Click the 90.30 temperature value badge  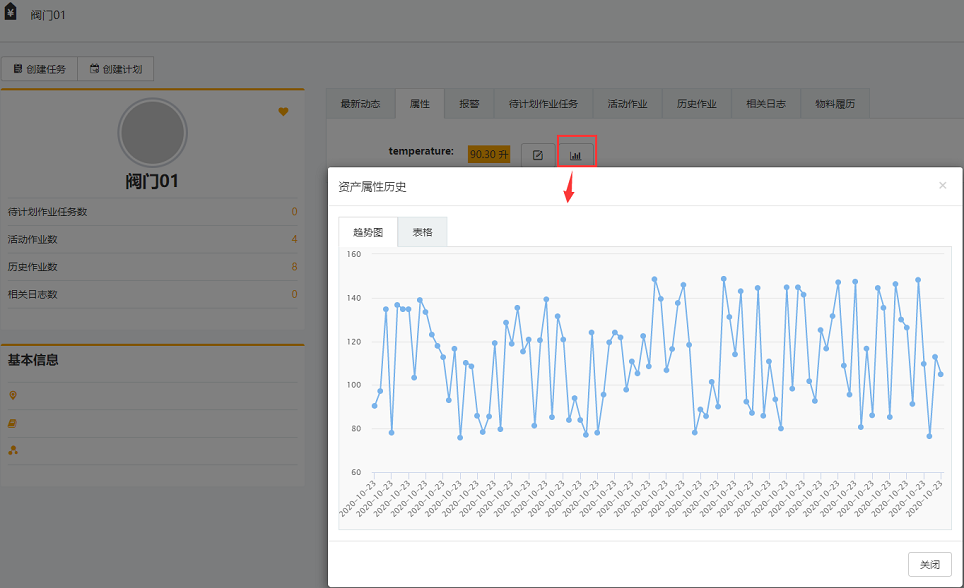pos(489,154)
